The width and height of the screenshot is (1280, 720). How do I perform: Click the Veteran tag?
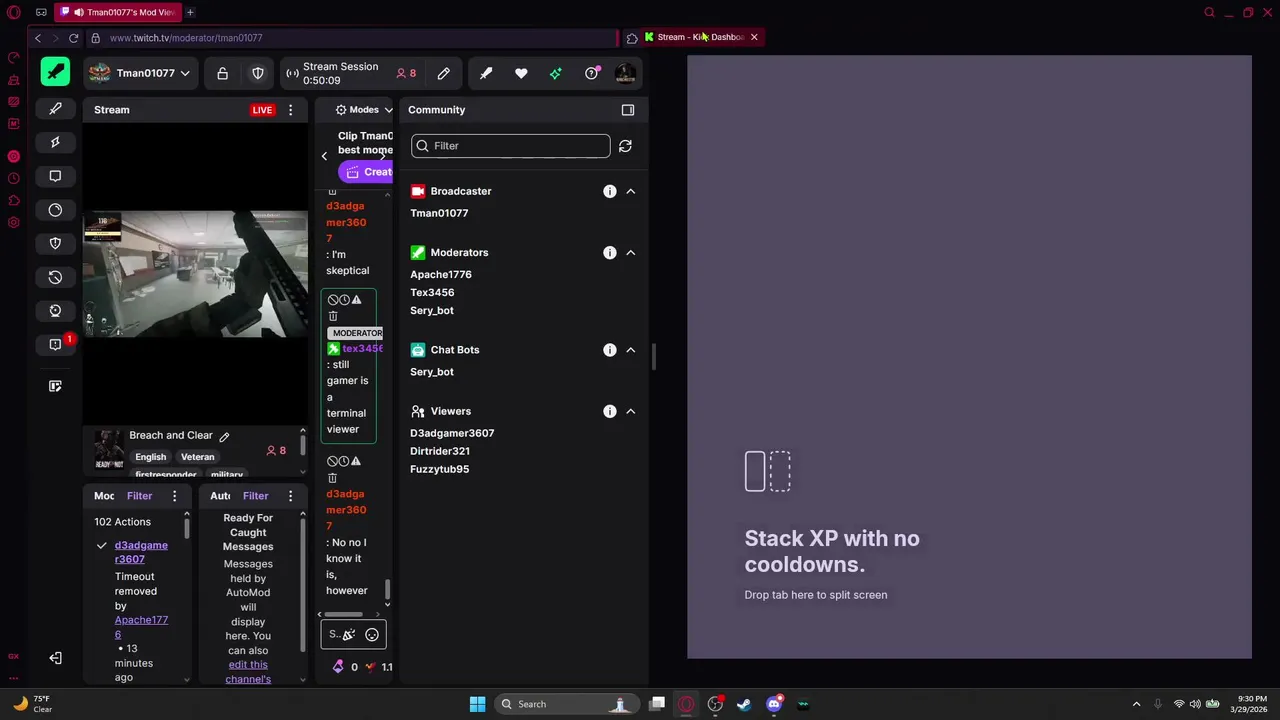pyautogui.click(x=198, y=457)
